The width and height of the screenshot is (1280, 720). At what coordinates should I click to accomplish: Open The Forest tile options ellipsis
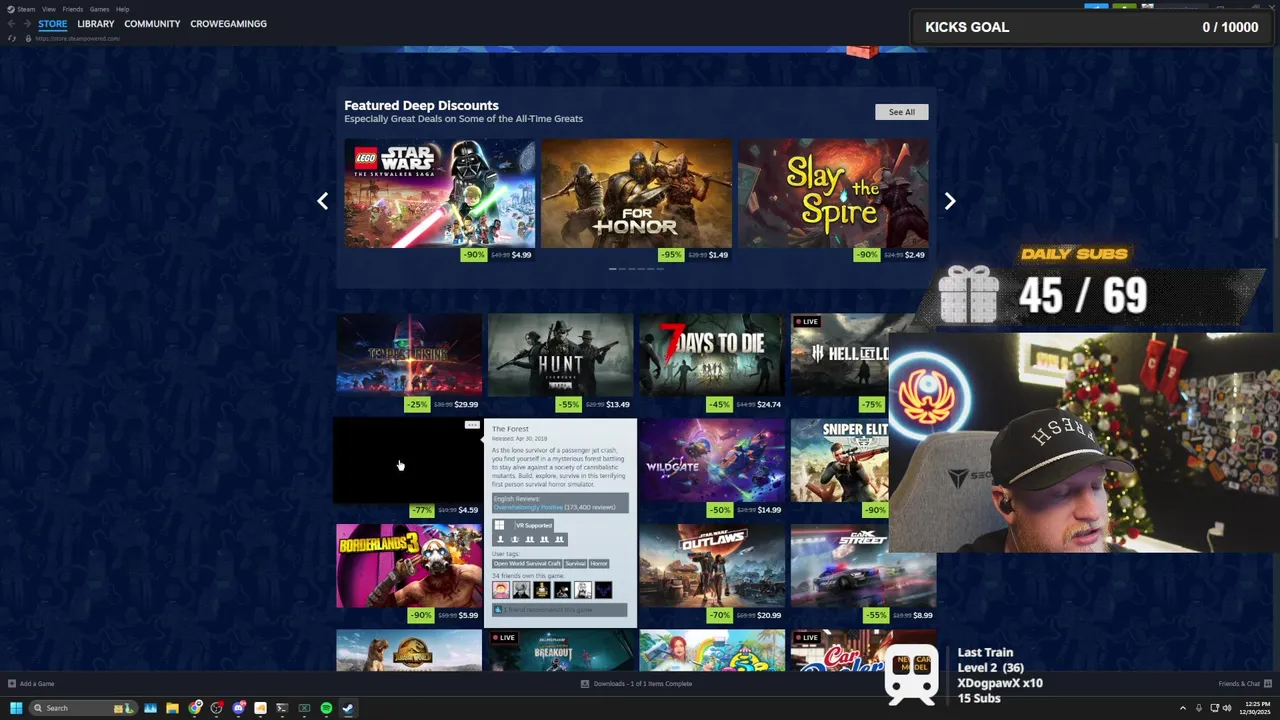tap(471, 425)
